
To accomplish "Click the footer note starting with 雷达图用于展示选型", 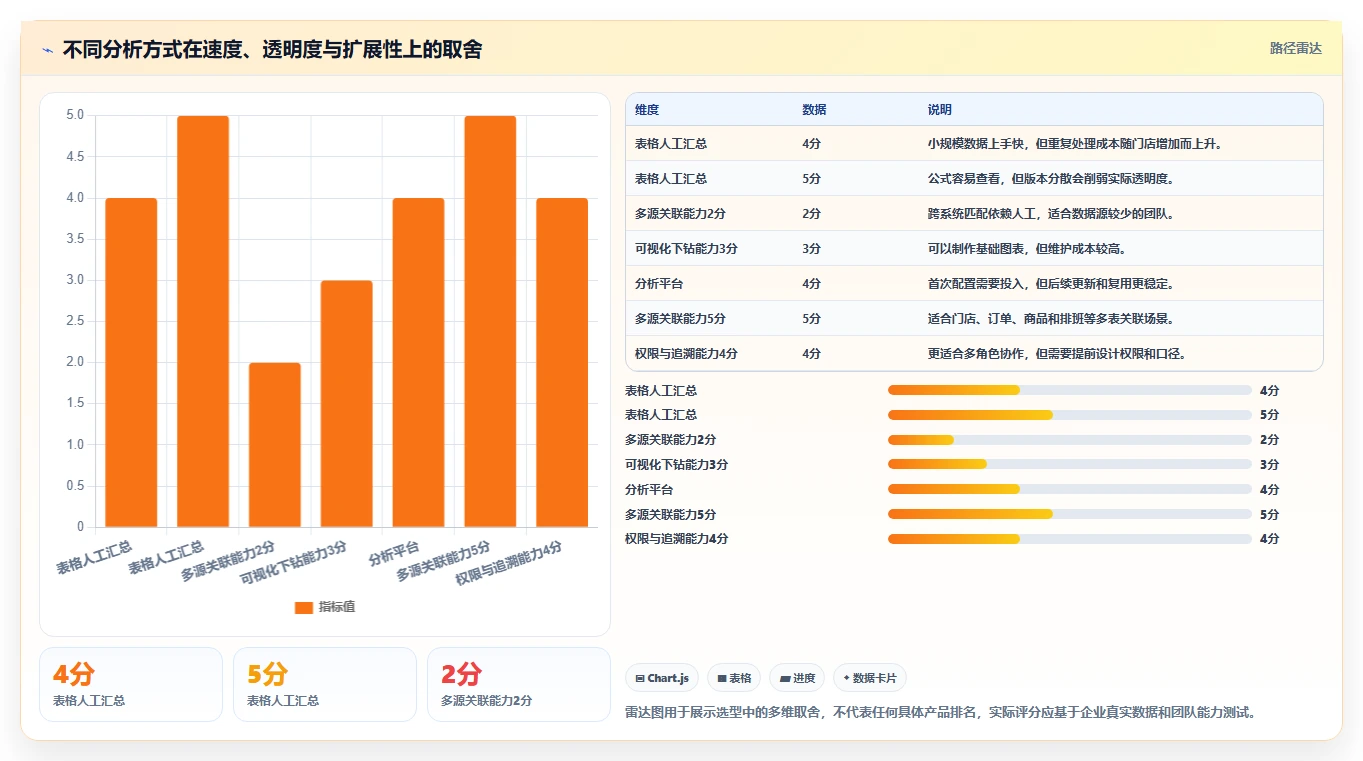I will [940, 713].
